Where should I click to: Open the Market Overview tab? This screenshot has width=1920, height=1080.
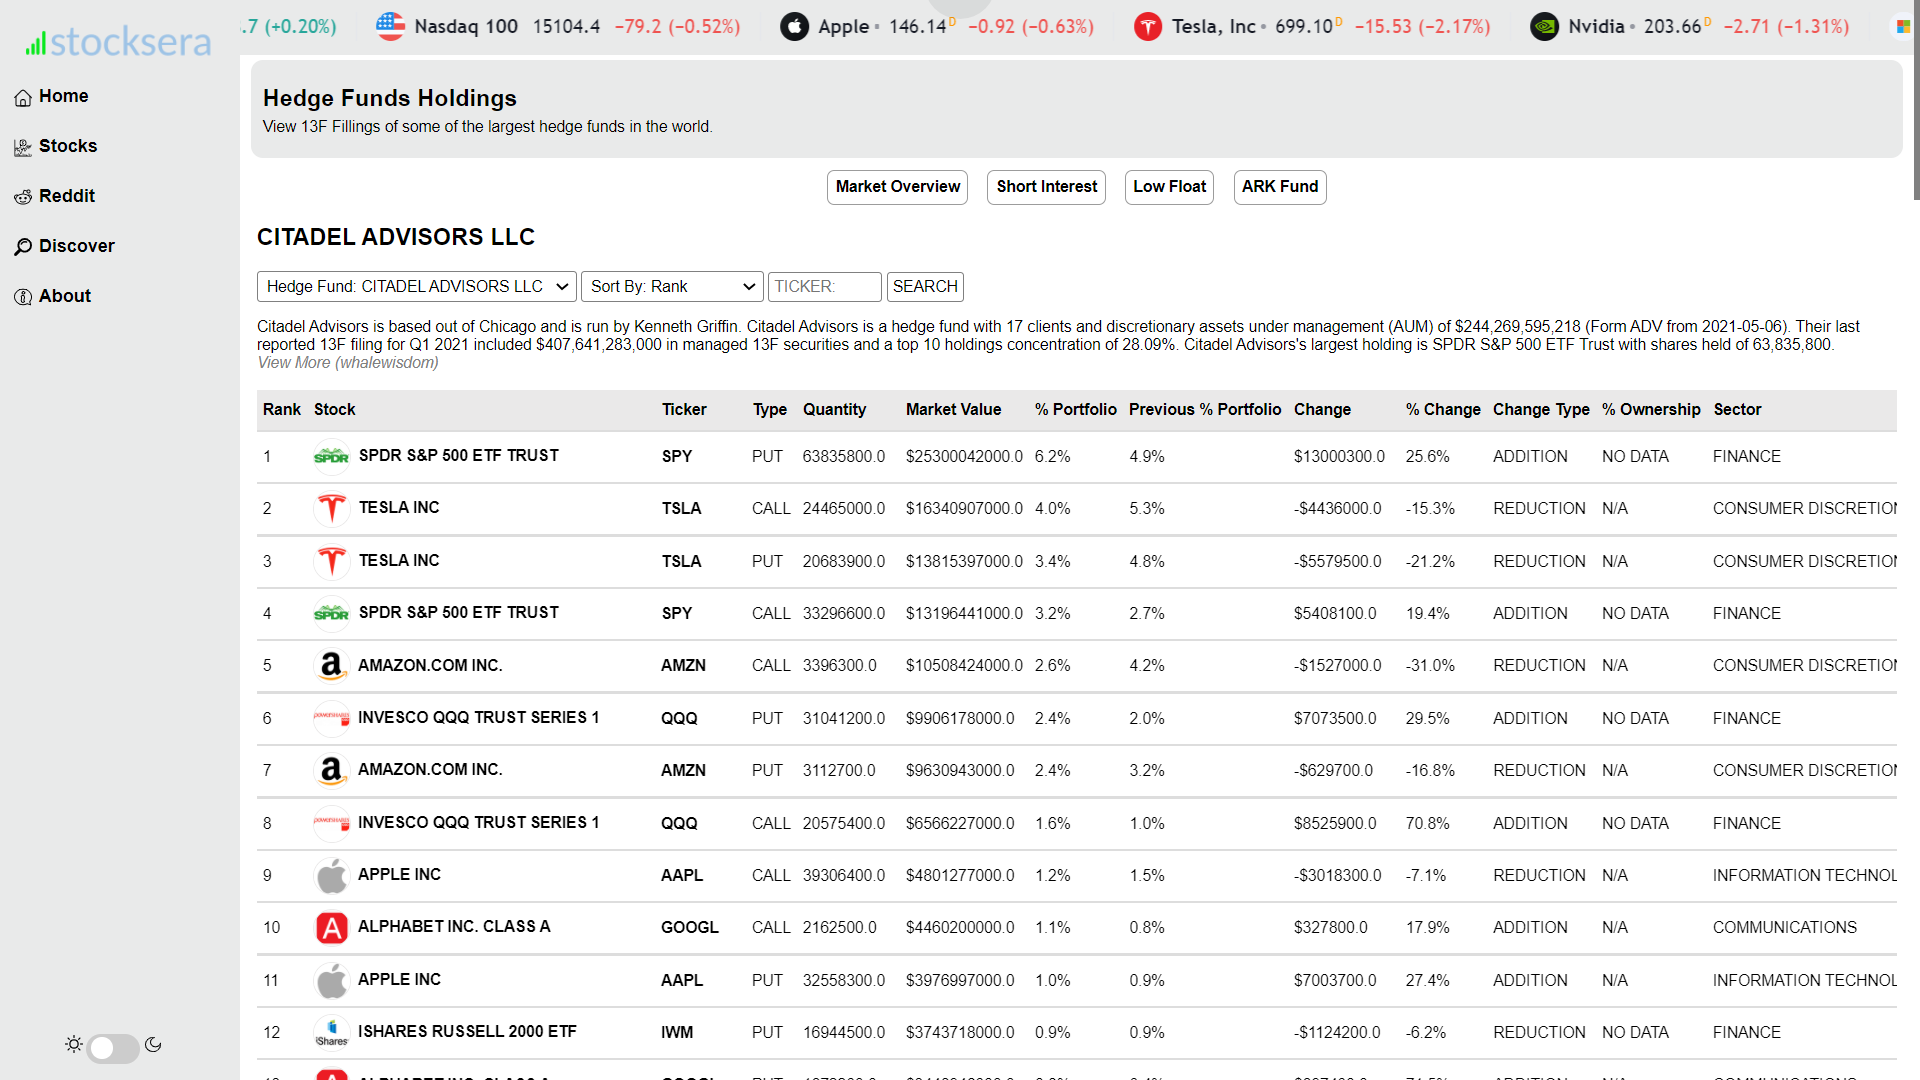coord(897,187)
